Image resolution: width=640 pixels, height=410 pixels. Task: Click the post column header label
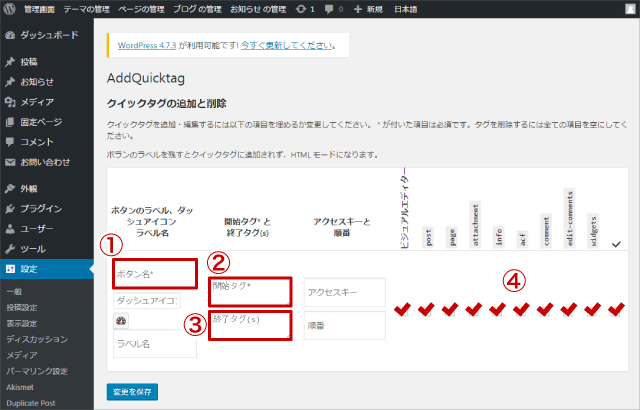pos(428,237)
